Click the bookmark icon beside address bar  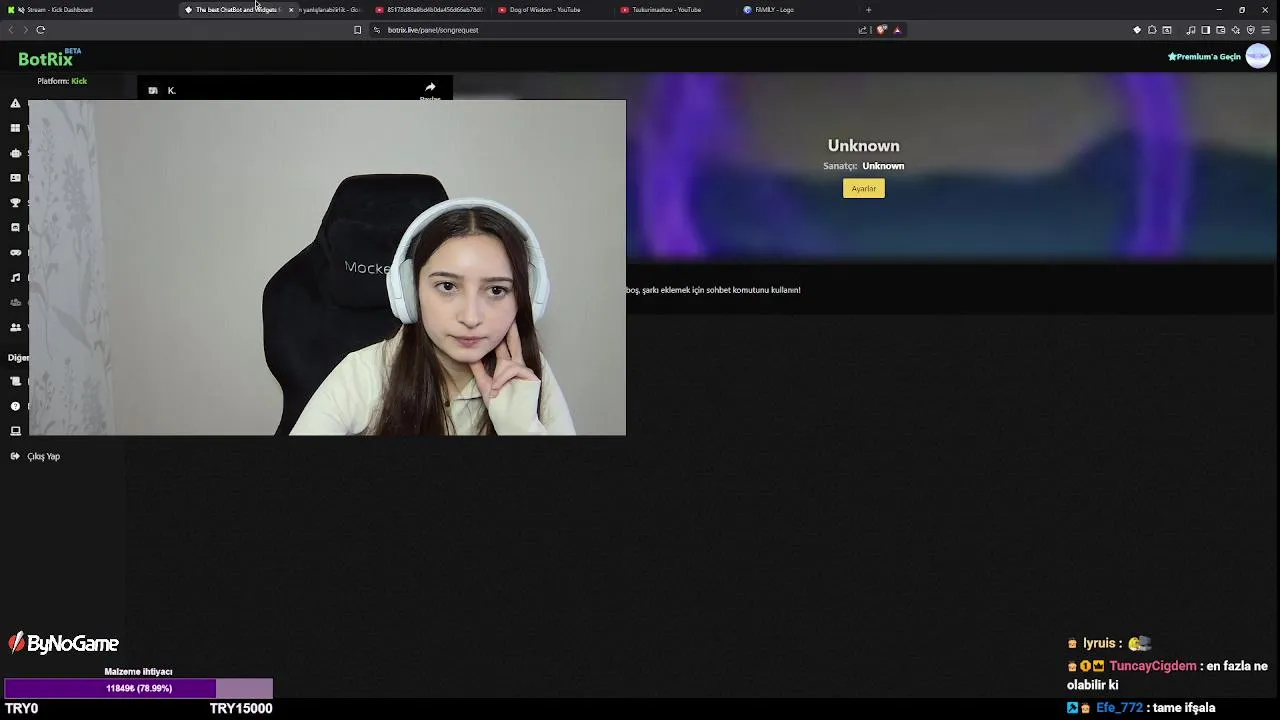pyautogui.click(x=357, y=30)
